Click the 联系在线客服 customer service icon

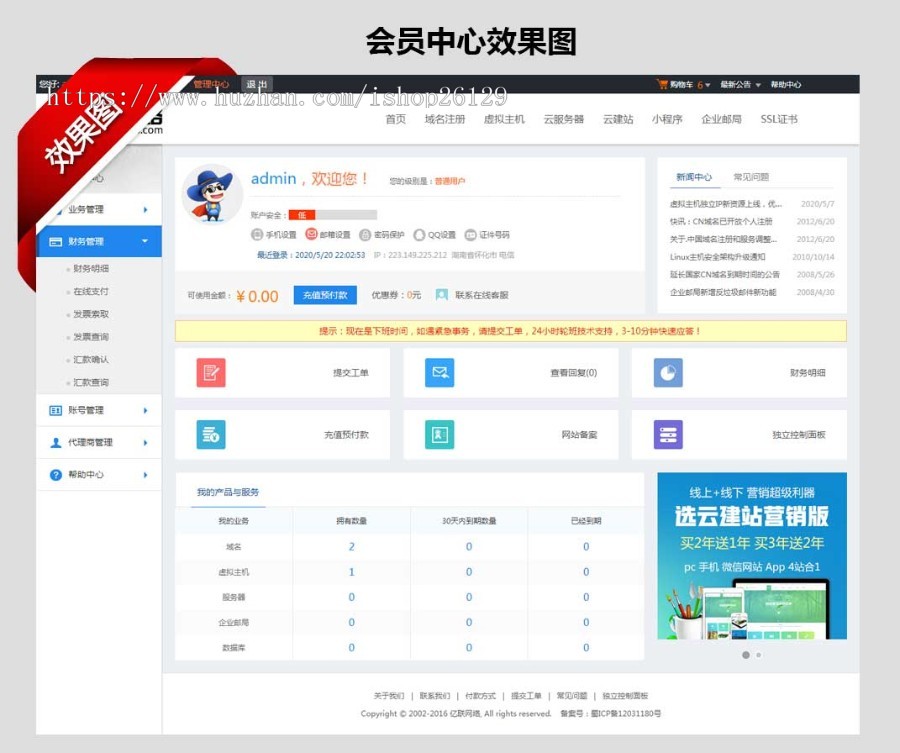[441, 294]
